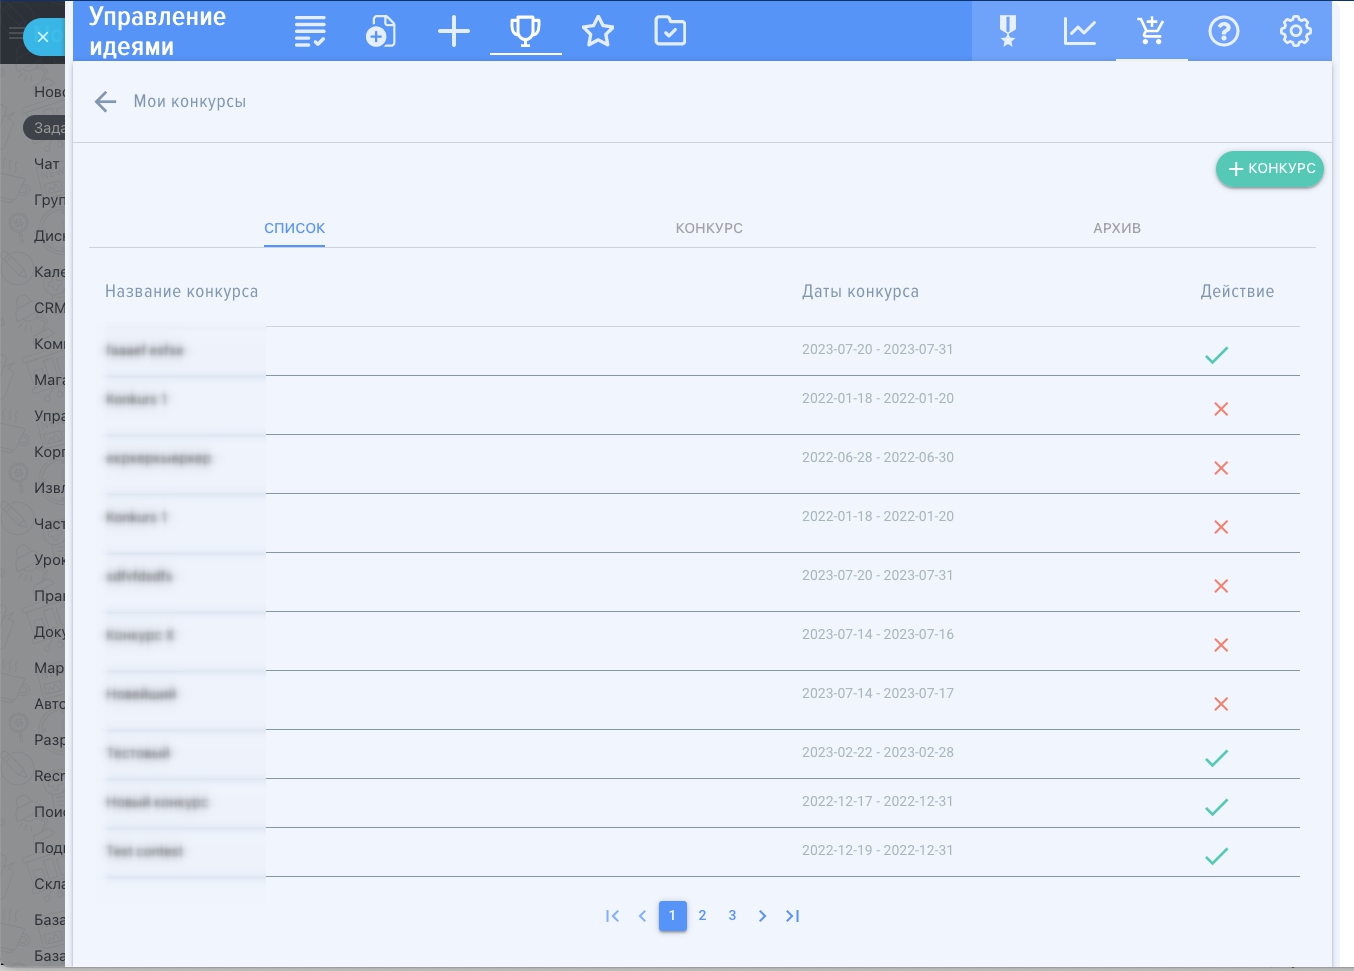
Task: Close the panel with the blue X button
Action: (x=43, y=38)
